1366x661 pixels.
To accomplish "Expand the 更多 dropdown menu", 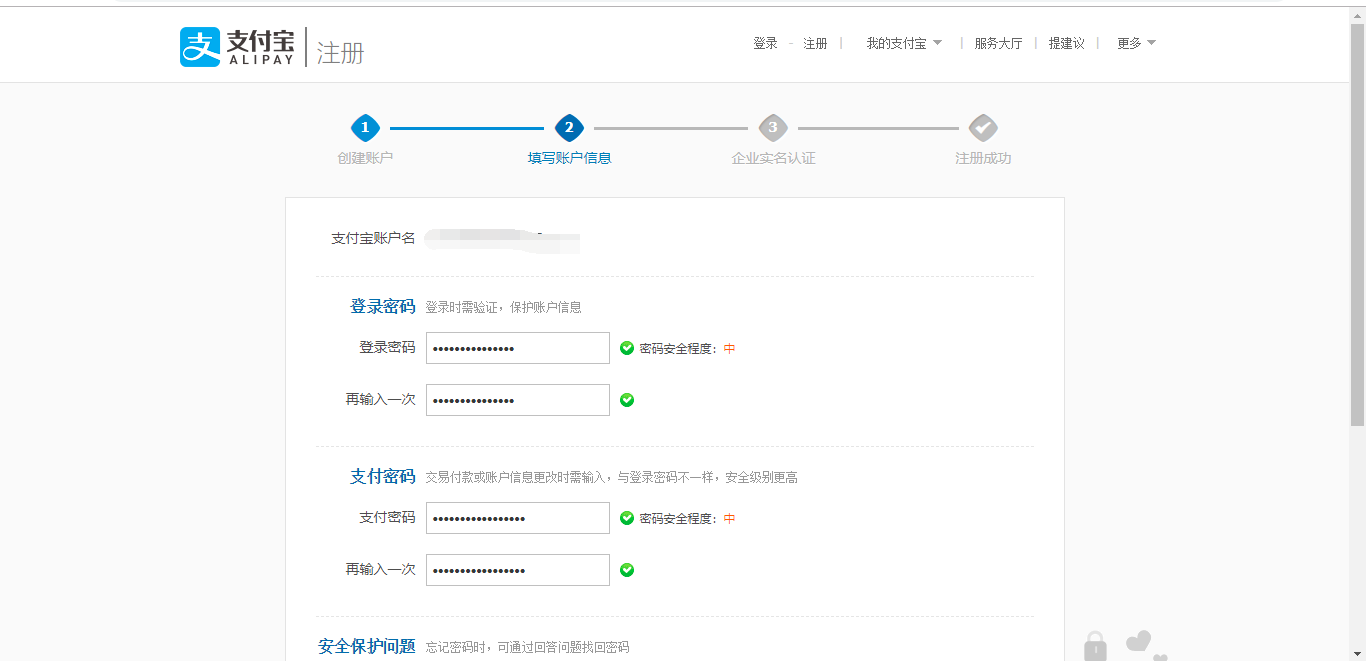I will (1136, 43).
